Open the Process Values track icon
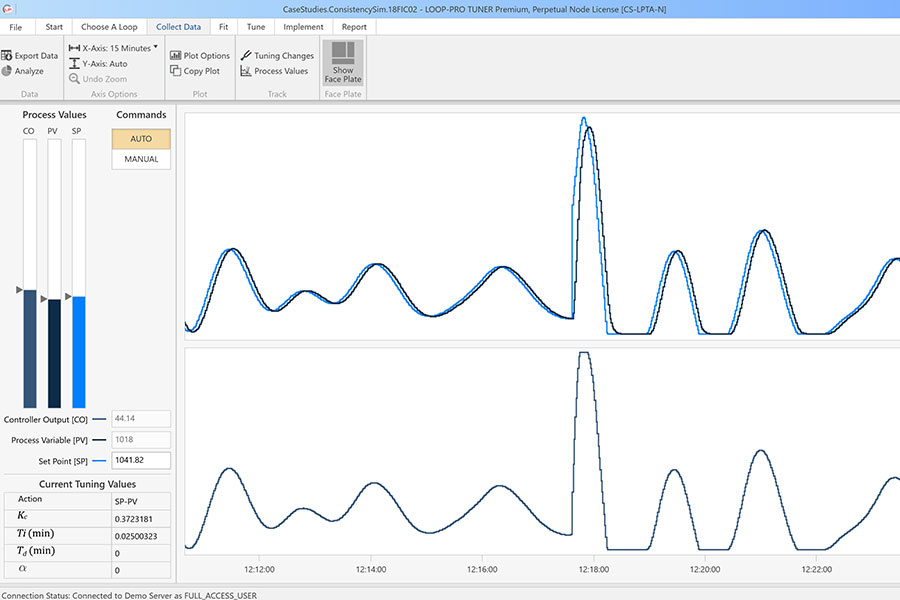900x600 pixels. (274, 70)
